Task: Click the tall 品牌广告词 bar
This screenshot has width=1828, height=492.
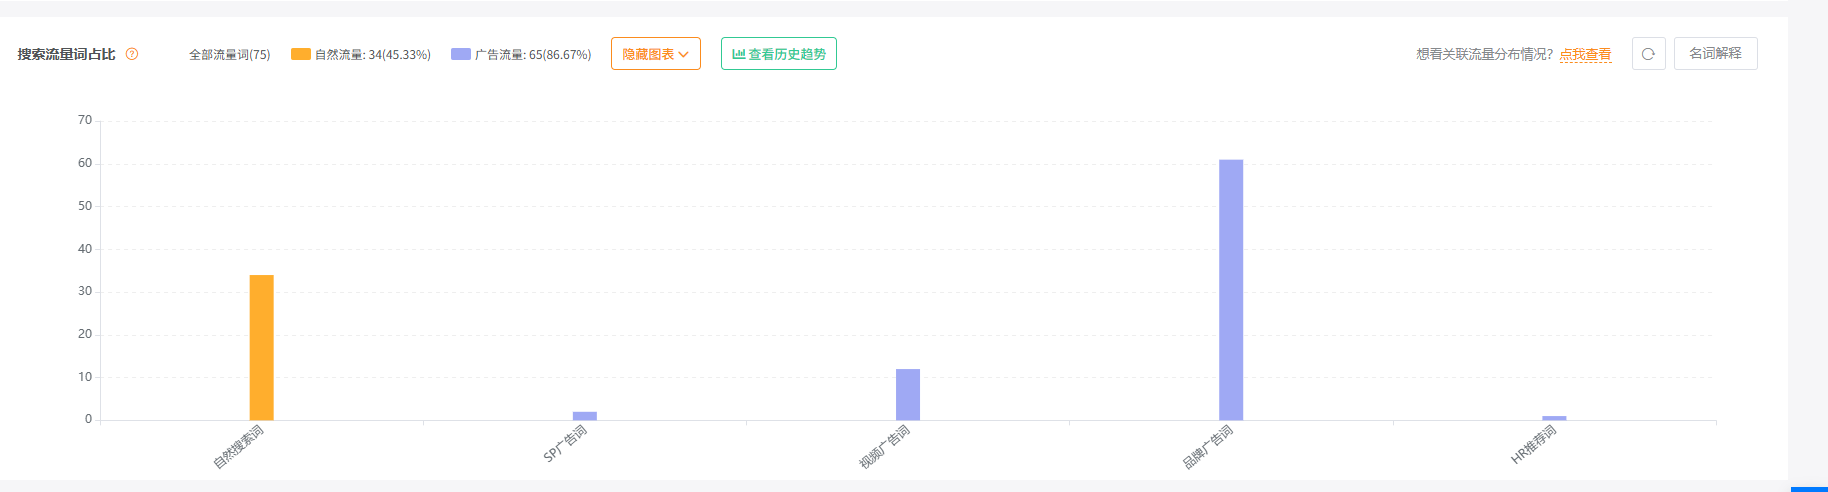Action: (x=1231, y=290)
